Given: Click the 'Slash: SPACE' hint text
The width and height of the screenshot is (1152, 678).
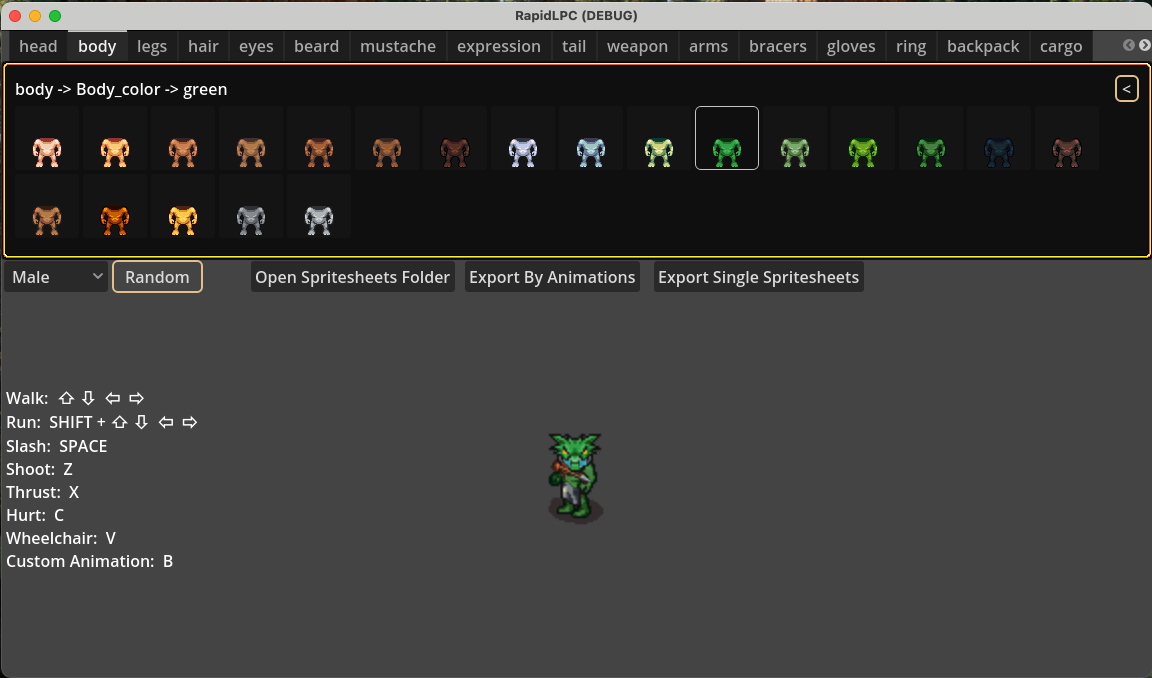Looking at the screenshot, I should 57,447.
